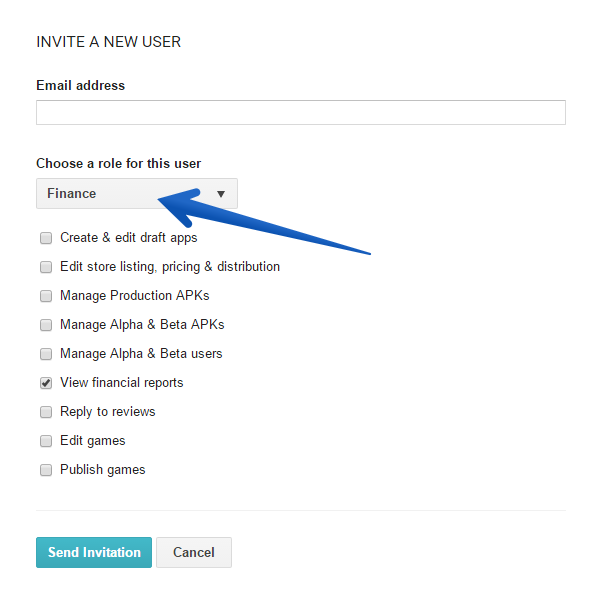Toggle the Reply to reviews checkbox
Viewport: 600px width, 590px height.
coord(46,412)
